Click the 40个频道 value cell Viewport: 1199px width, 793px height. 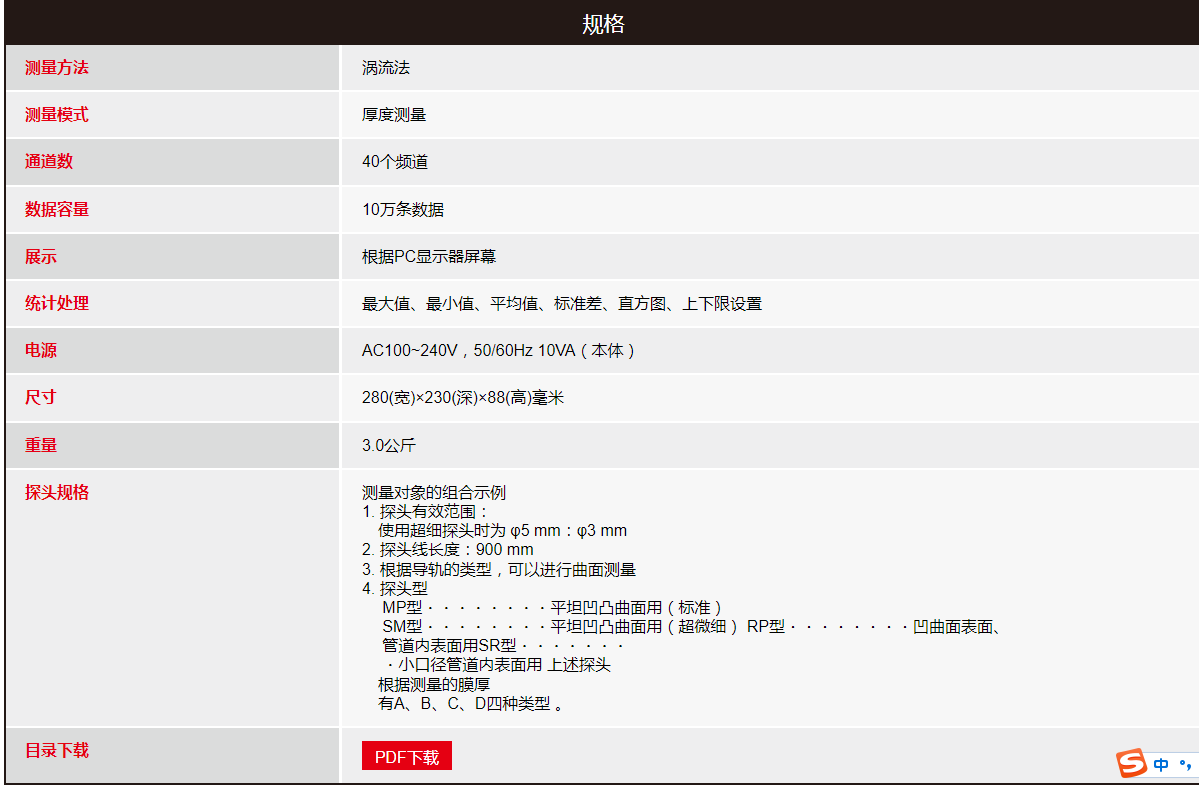point(395,162)
